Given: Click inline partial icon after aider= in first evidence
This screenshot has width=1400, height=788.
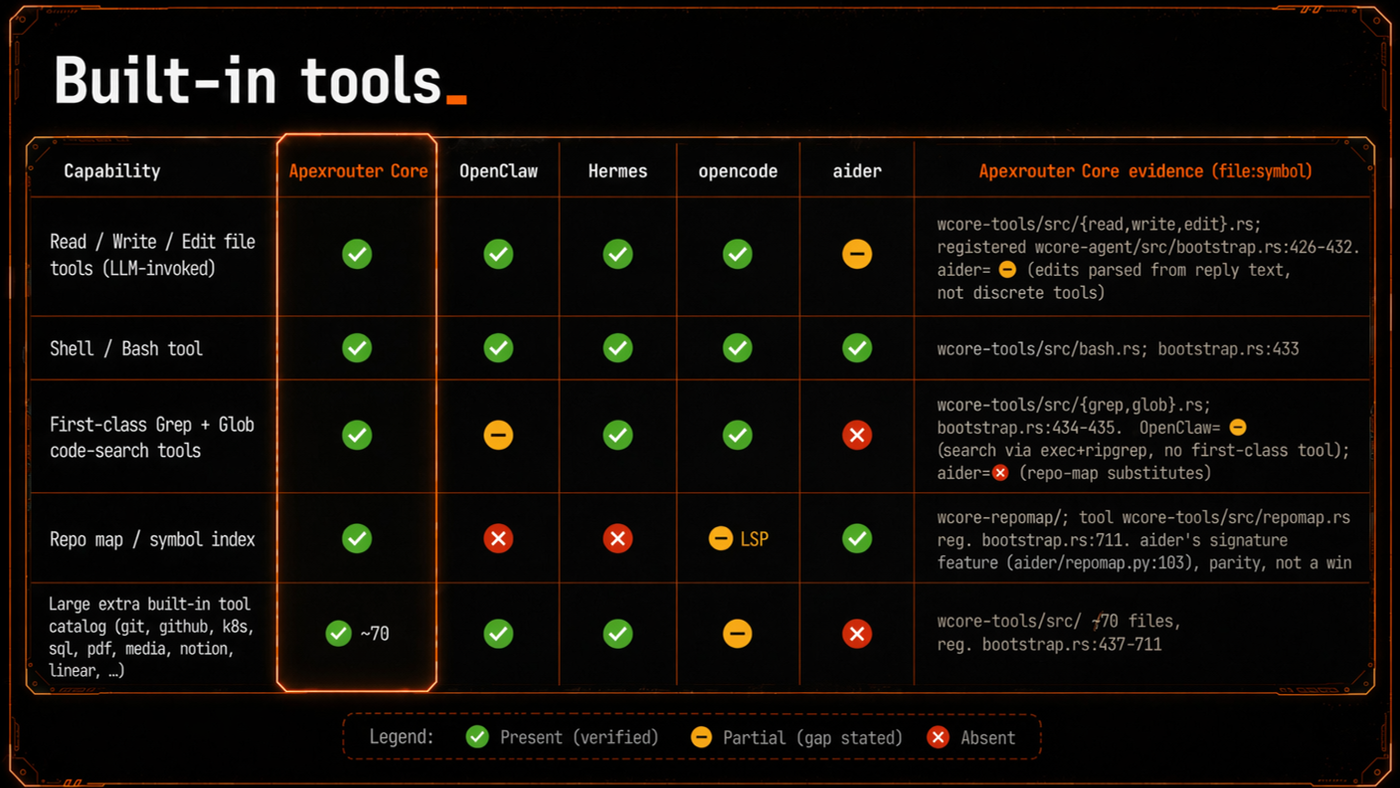Looking at the screenshot, I should 1007,270.
